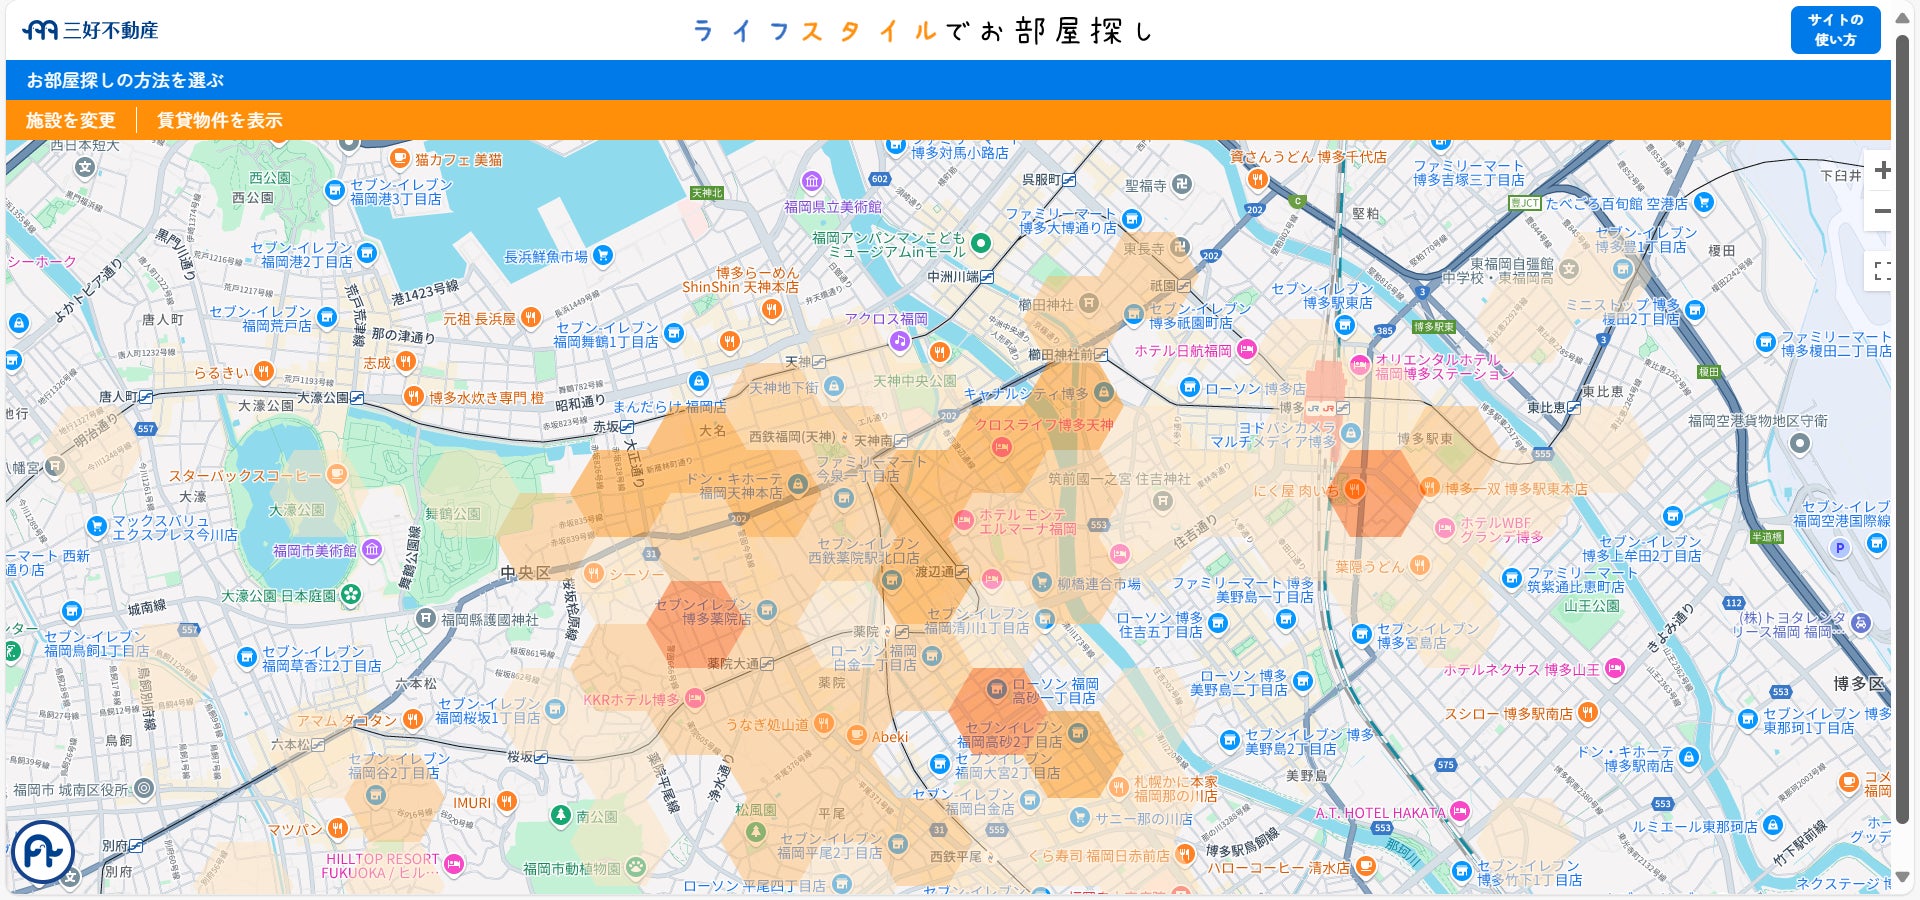Select the 博多一双 博多駅東本店 restaurant marker
Image resolution: width=1920 pixels, height=900 pixels.
1428,488
